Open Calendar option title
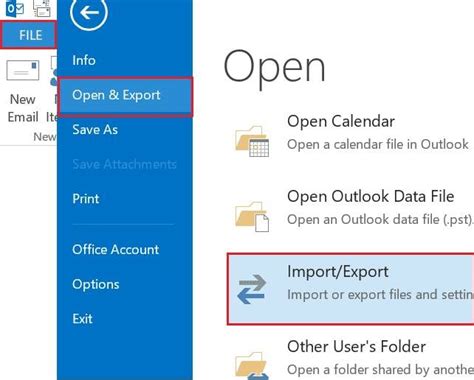Viewport: 474px width, 380px height. point(341,121)
